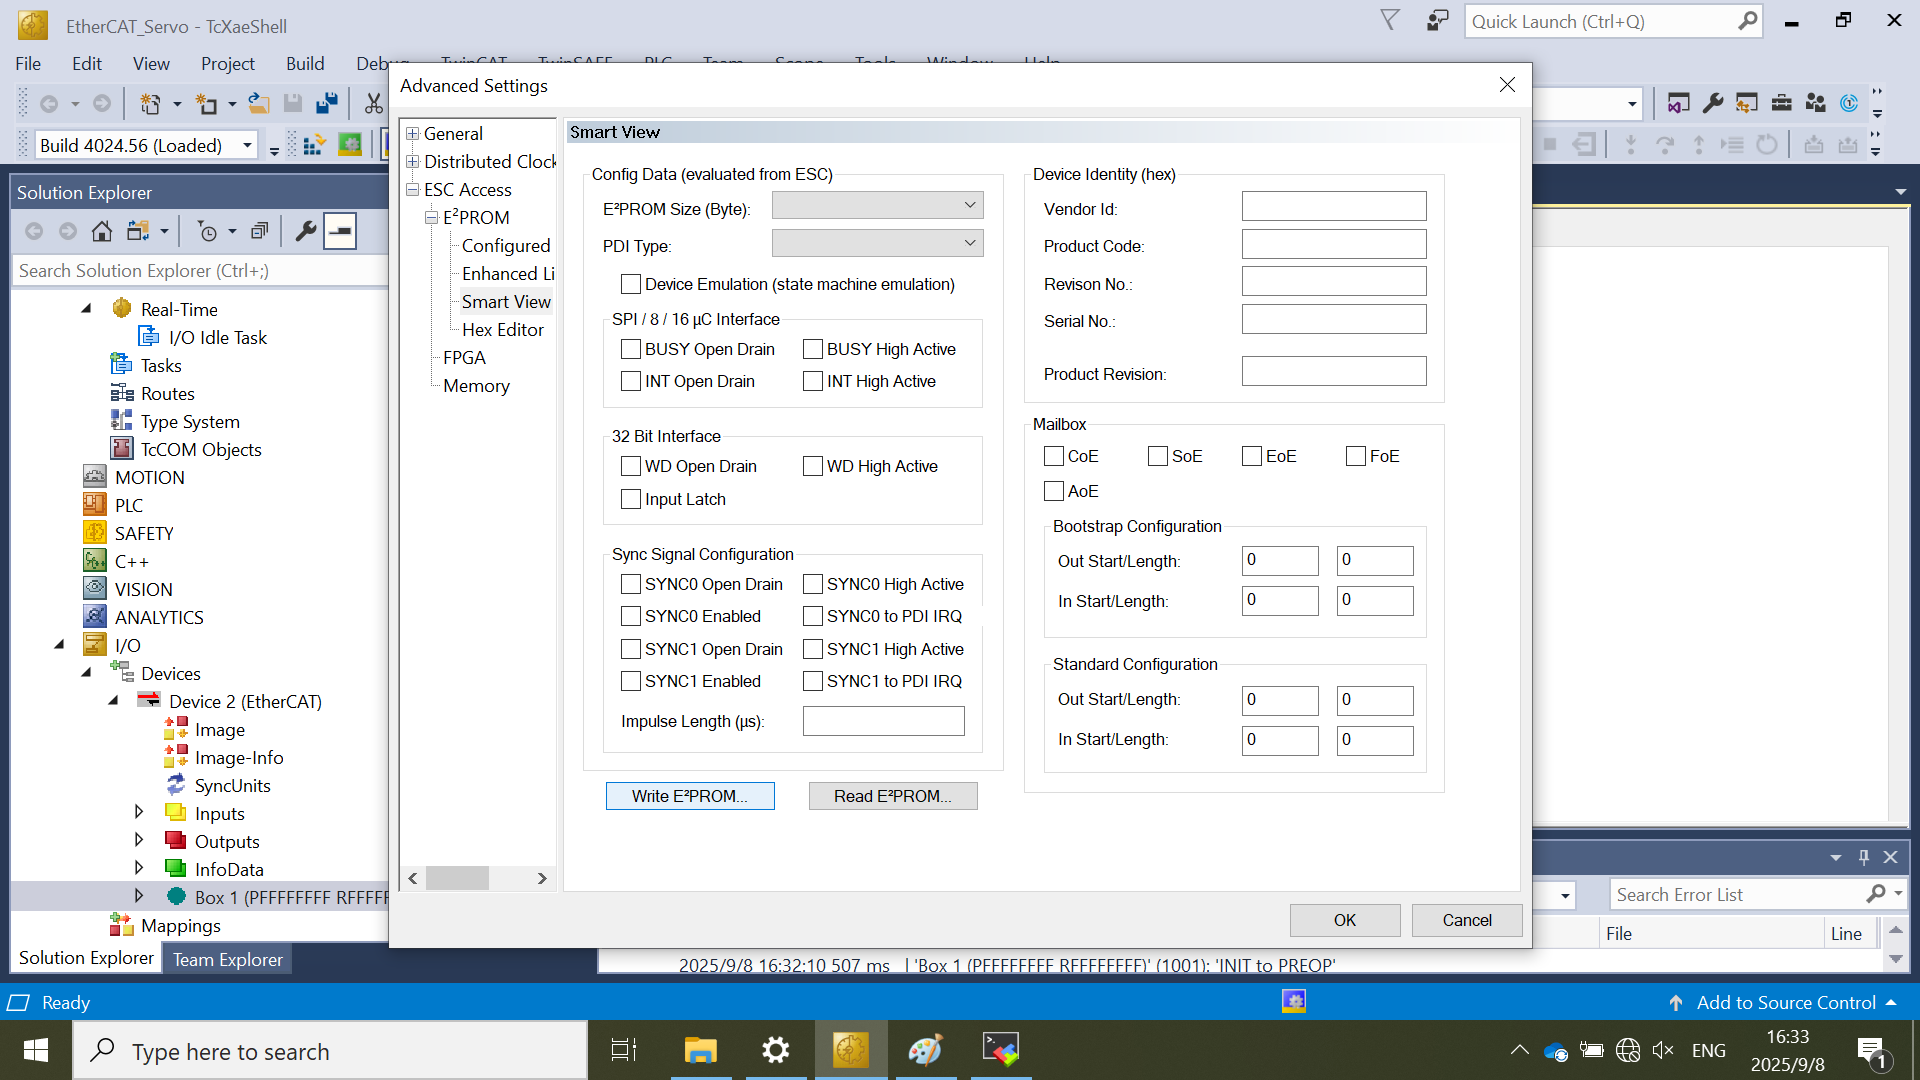Open TwinCAT taskbar application icon

click(x=850, y=1050)
